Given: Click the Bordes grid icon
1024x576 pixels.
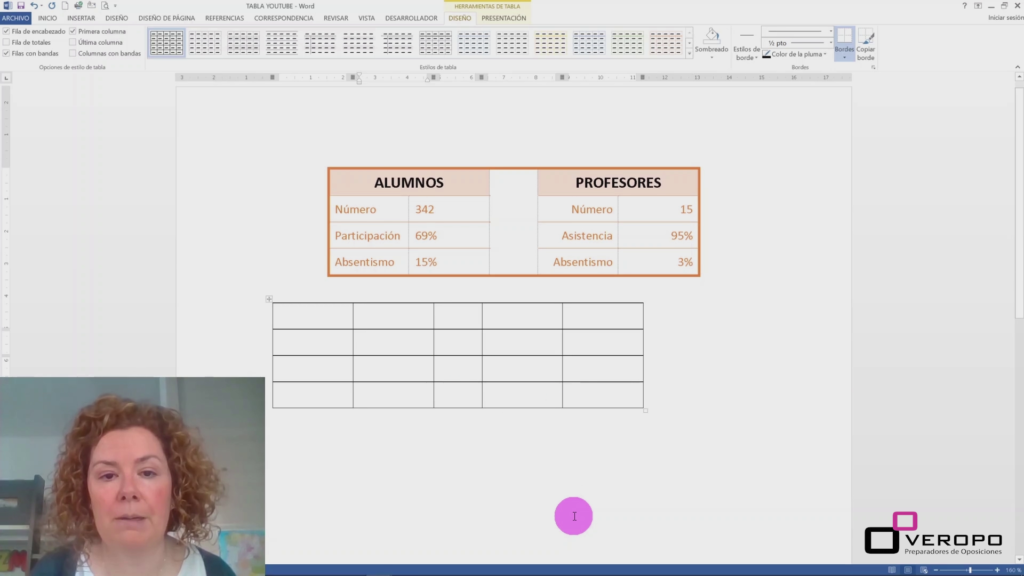Looking at the screenshot, I should [844, 36].
